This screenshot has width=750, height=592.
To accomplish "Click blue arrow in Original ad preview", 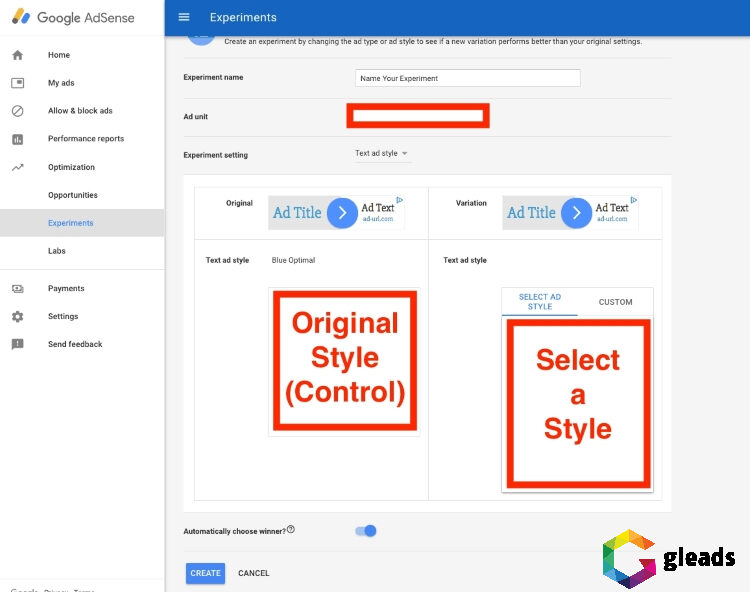I will click(x=342, y=213).
